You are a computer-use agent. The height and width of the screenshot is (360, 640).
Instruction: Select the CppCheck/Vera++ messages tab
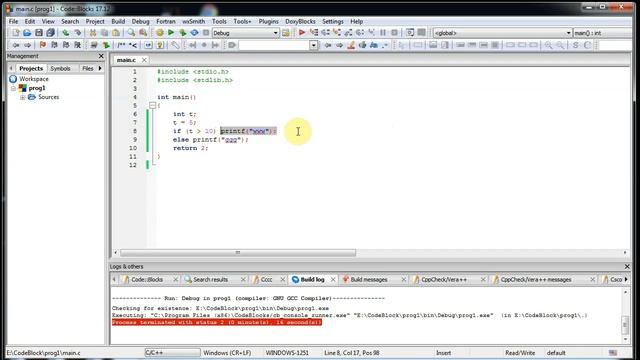pos(536,280)
